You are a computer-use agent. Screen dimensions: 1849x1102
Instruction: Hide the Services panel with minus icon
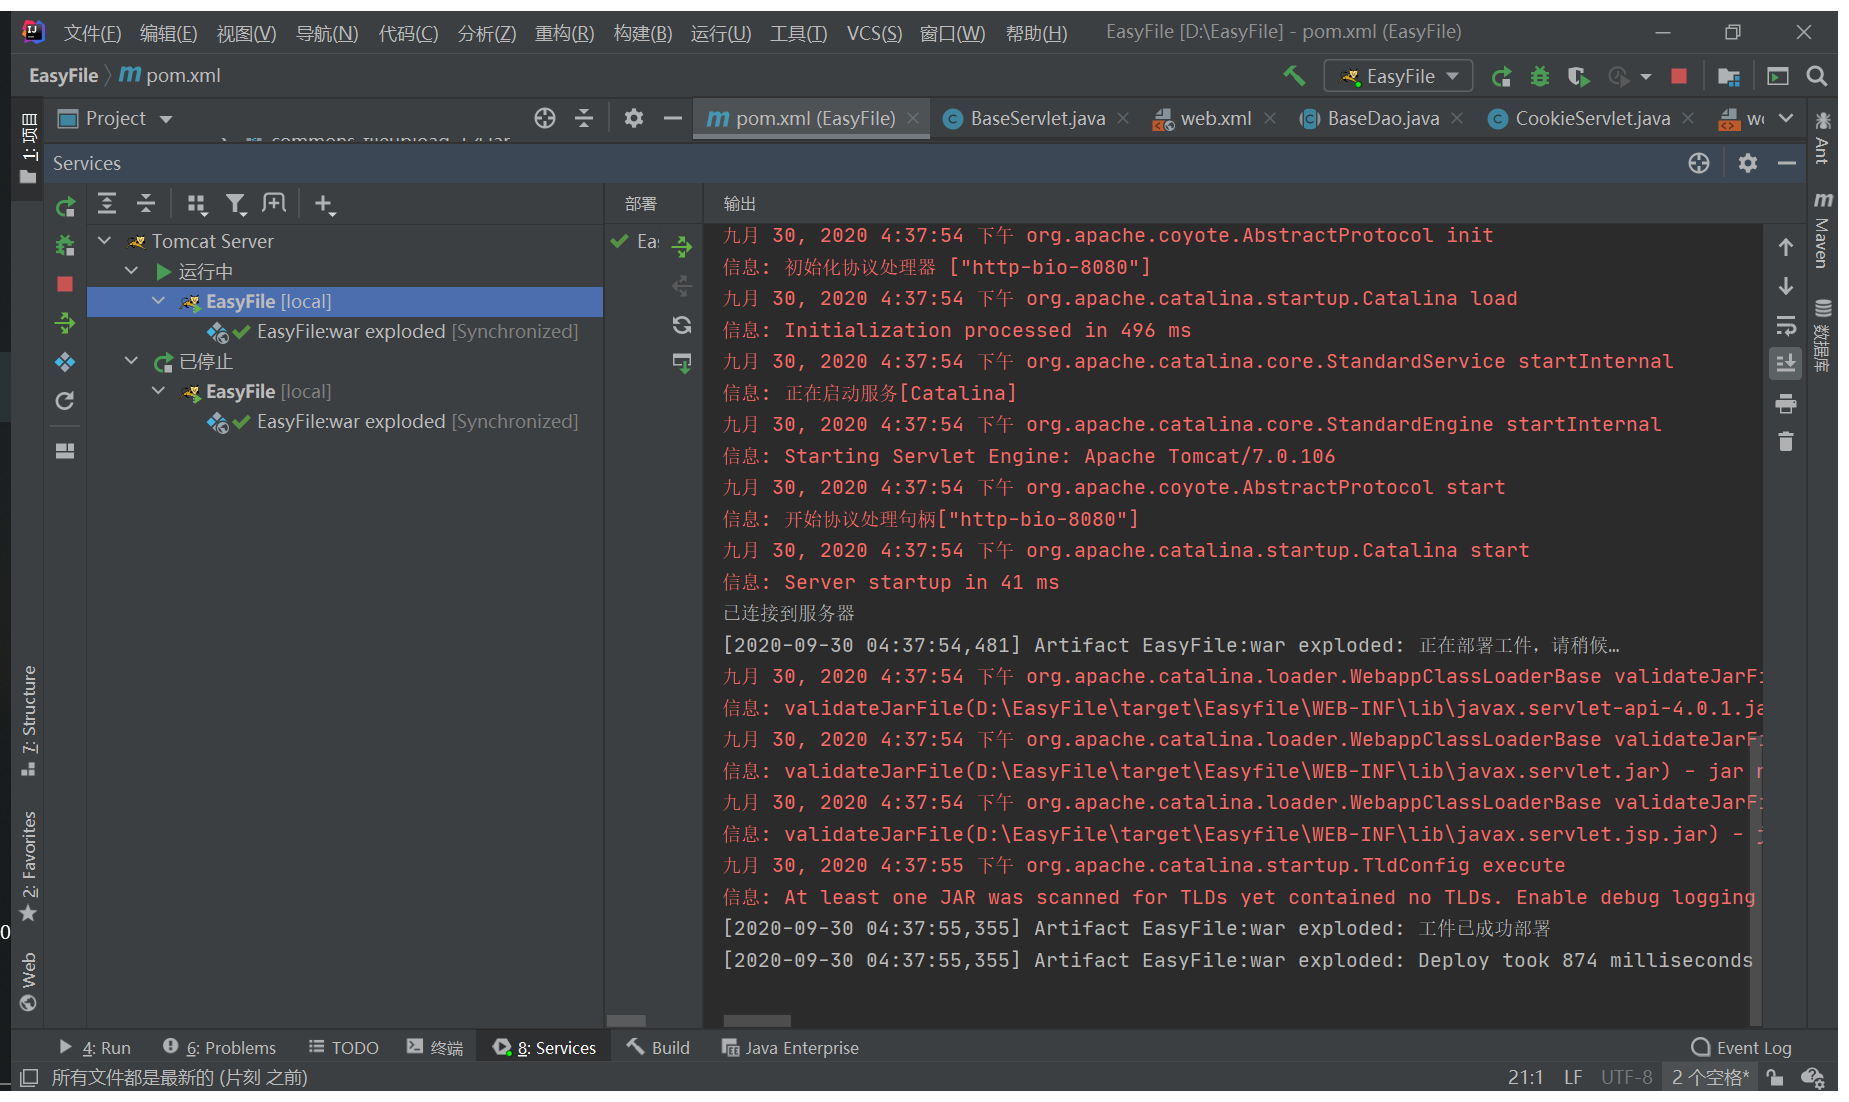click(1787, 163)
